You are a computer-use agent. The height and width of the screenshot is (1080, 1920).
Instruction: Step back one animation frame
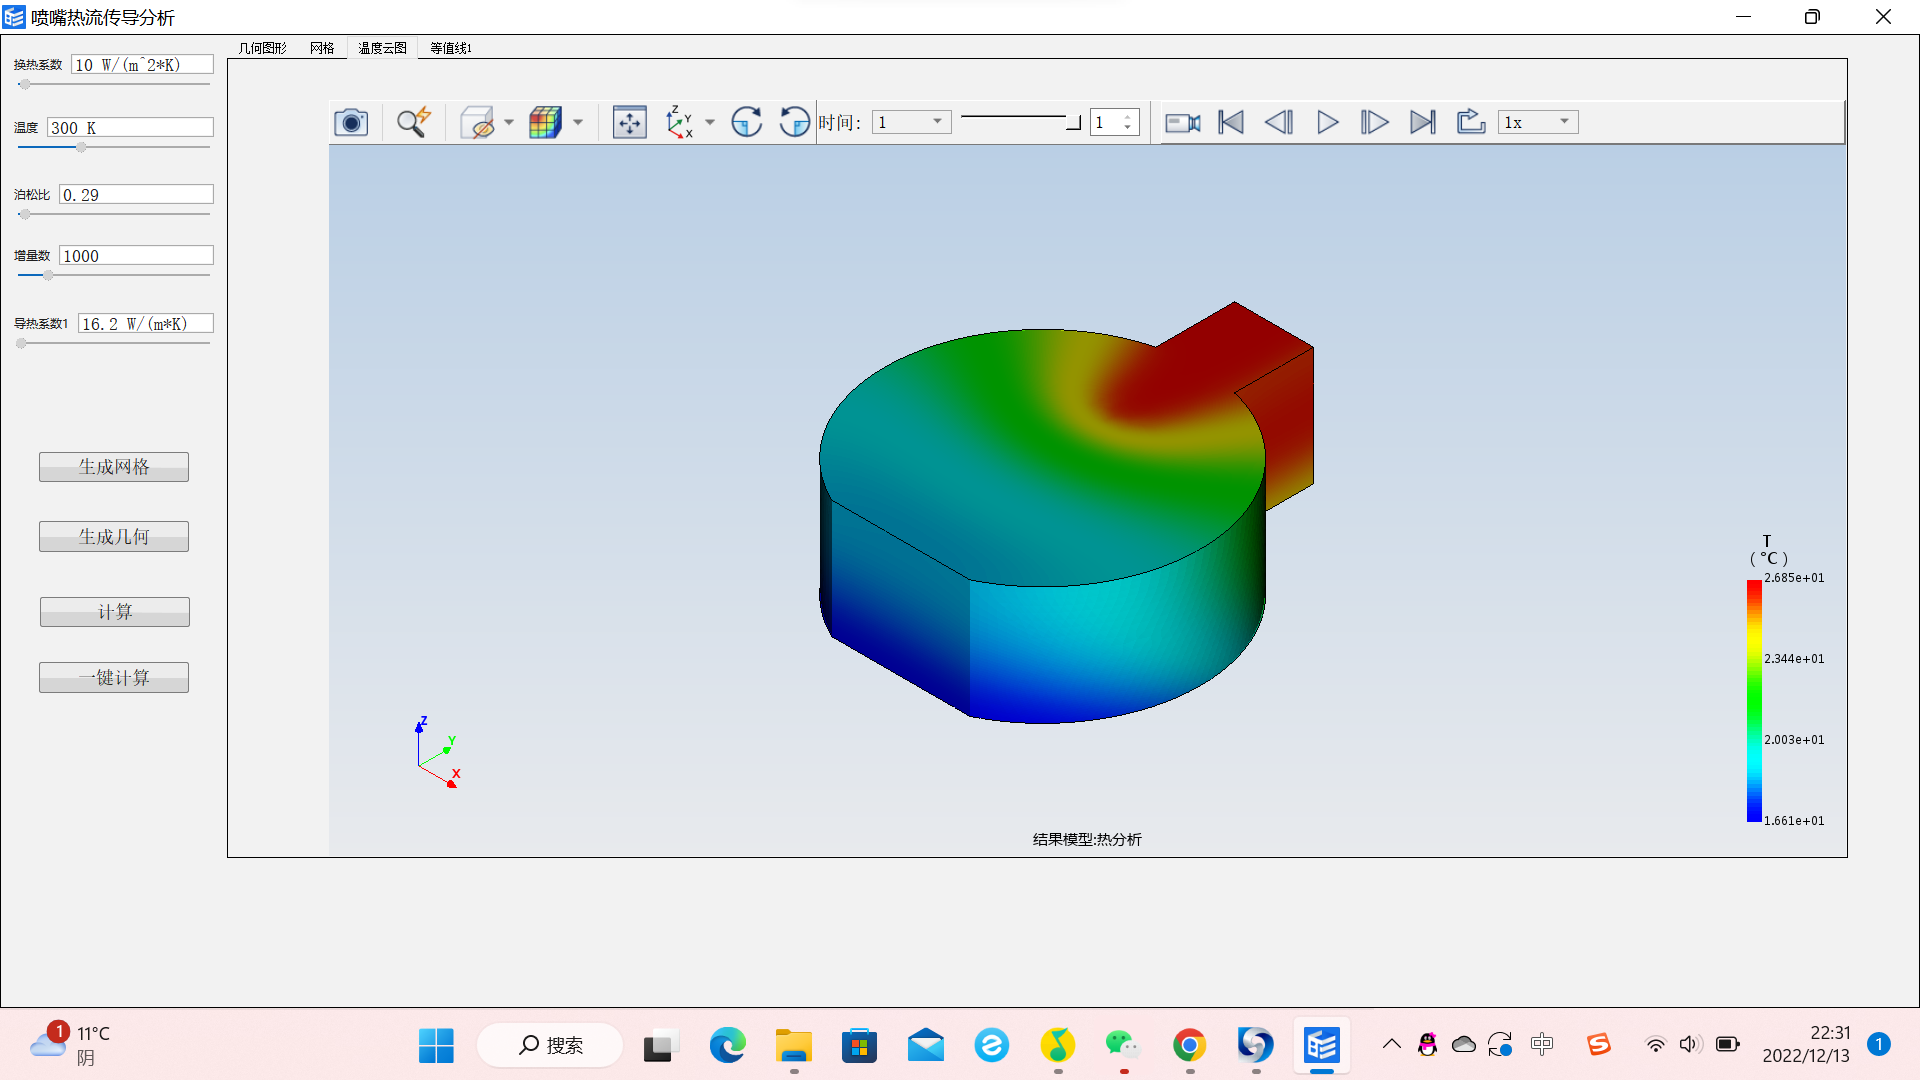[1279, 122]
